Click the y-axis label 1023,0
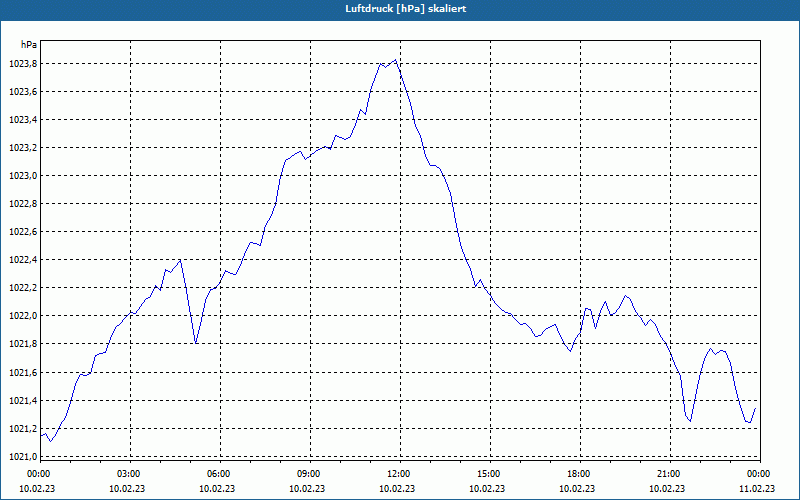800x500 pixels. point(23,176)
